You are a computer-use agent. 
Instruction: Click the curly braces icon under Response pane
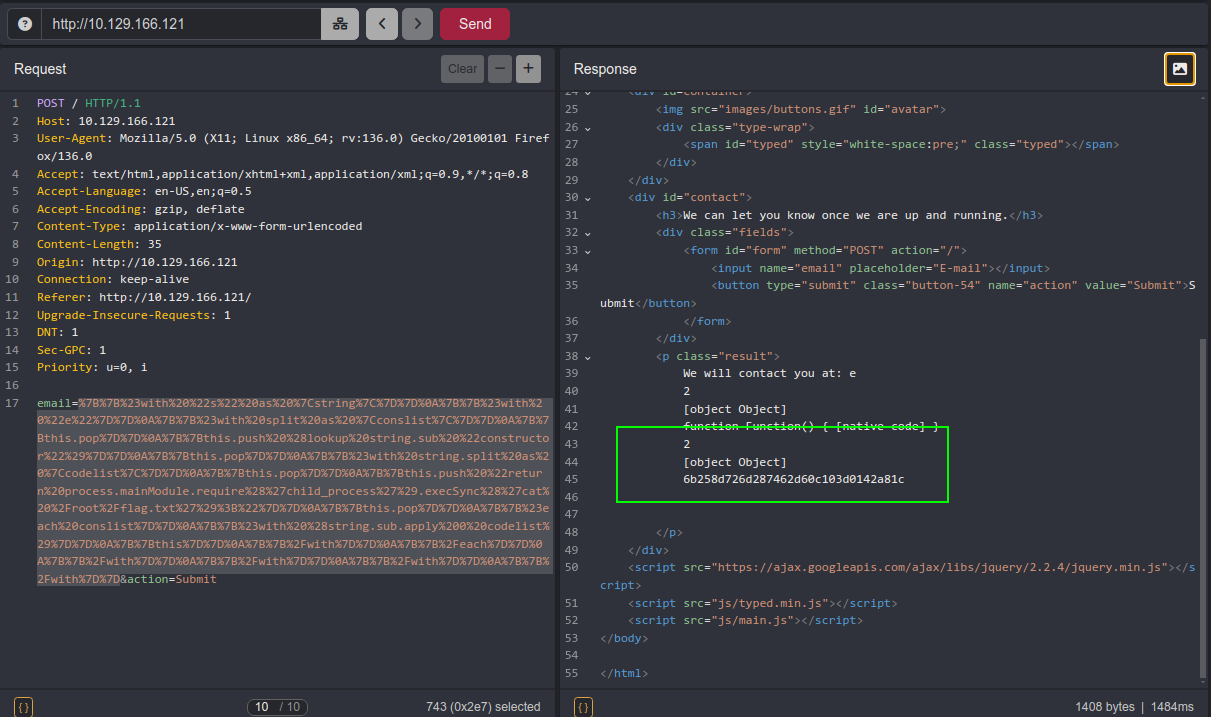pyautogui.click(x=584, y=707)
